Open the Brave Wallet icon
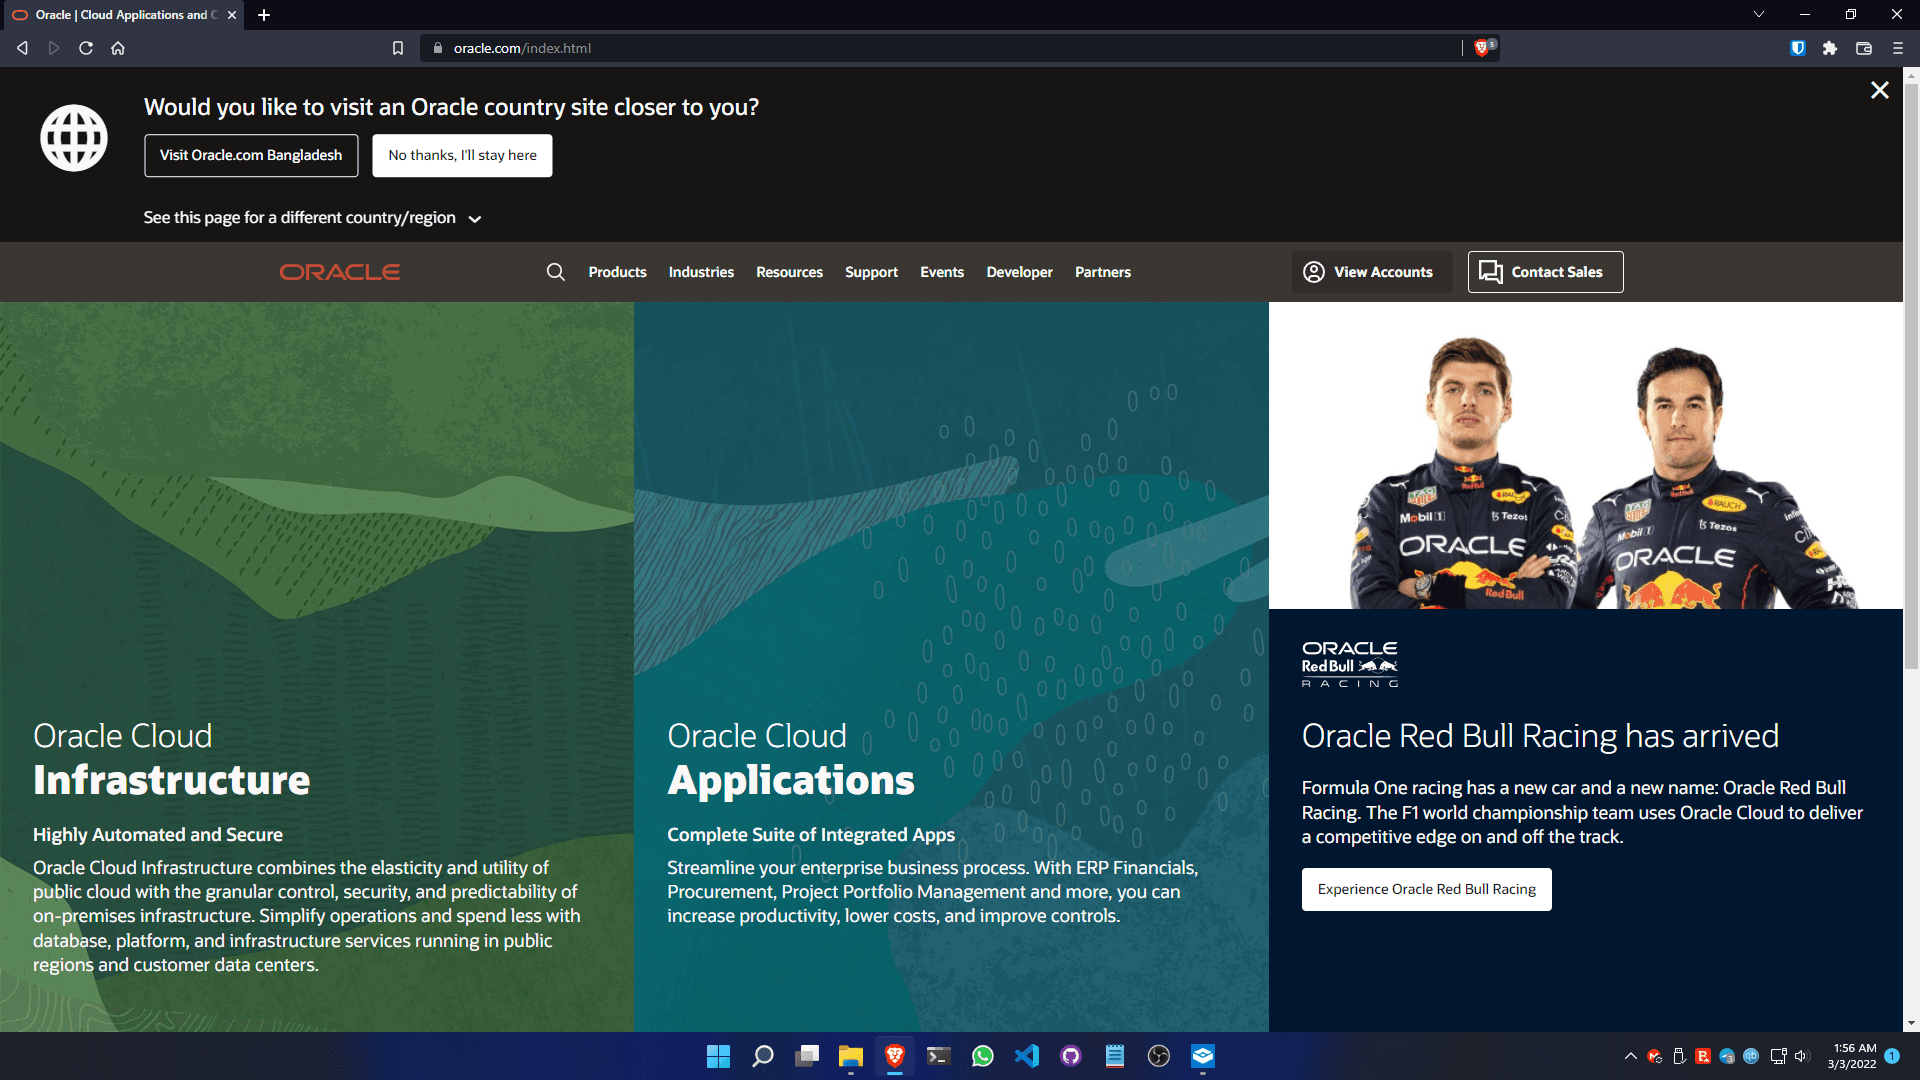 (x=1864, y=48)
